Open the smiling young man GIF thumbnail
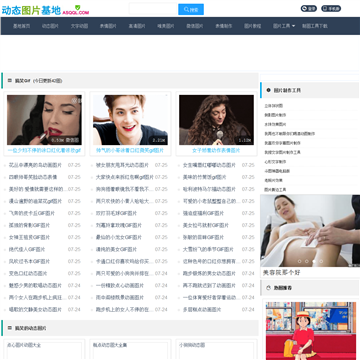The width and height of the screenshot is (360, 360). [130, 120]
